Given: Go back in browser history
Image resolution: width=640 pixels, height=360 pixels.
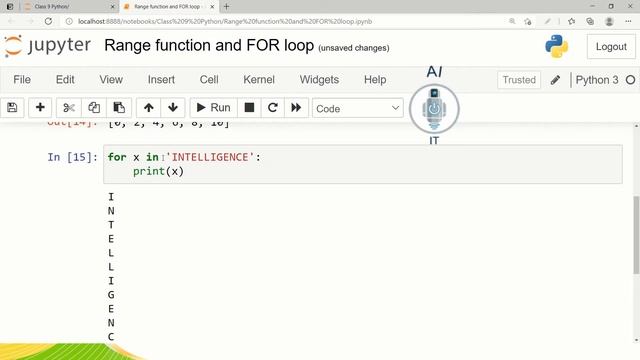Looking at the screenshot, I should [x=11, y=21].
